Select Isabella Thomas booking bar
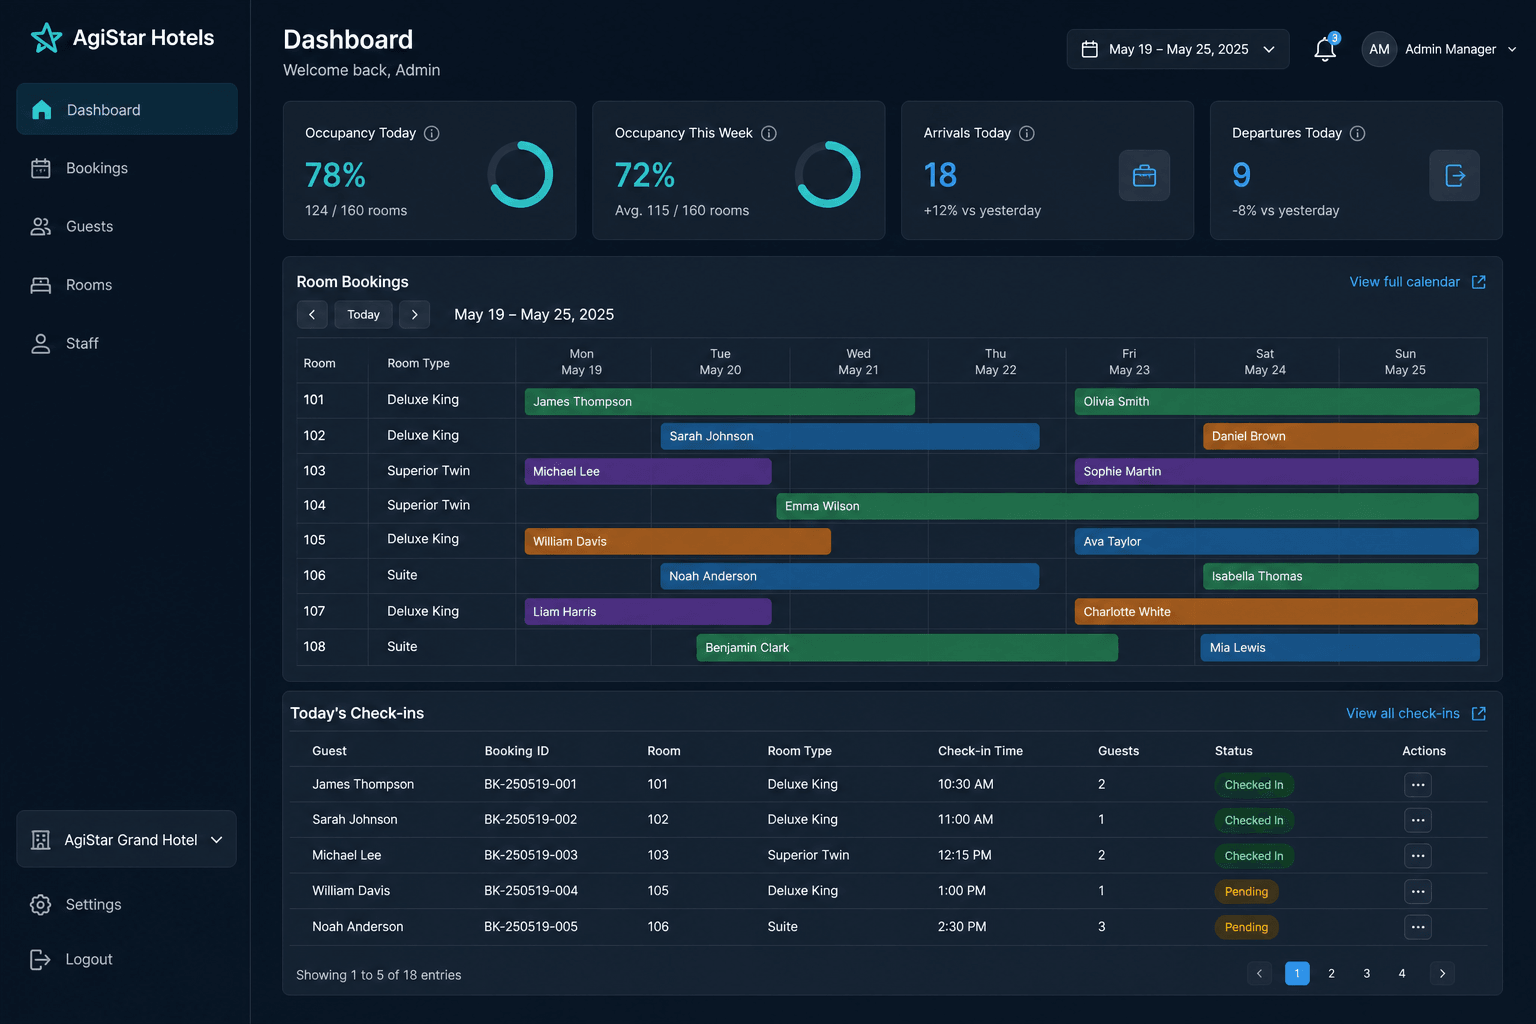The image size is (1536, 1024). 1341,576
